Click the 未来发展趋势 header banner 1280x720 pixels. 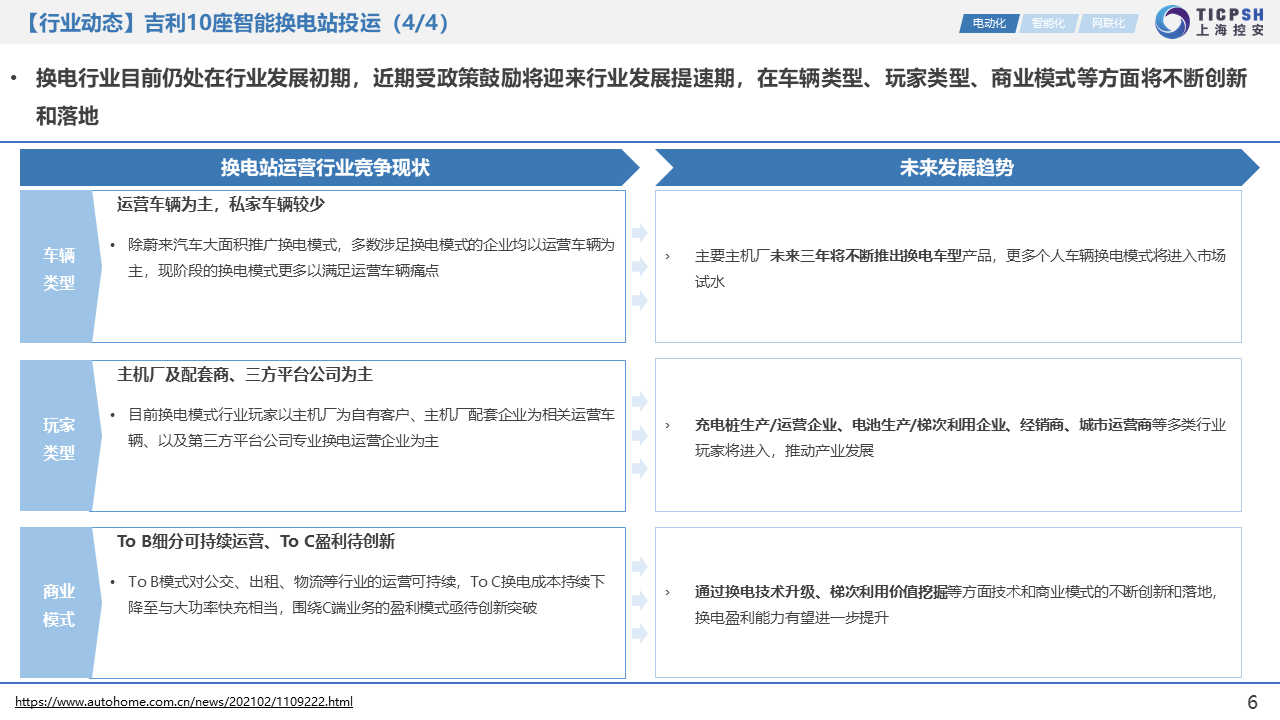click(x=955, y=168)
